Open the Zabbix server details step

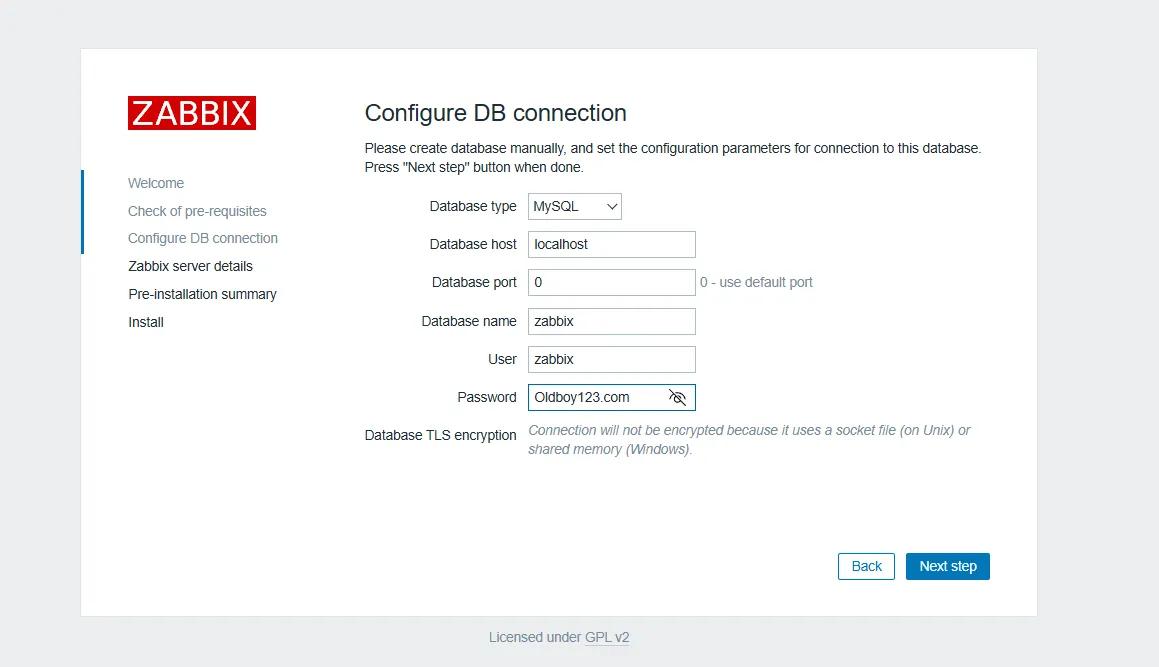[190, 266]
